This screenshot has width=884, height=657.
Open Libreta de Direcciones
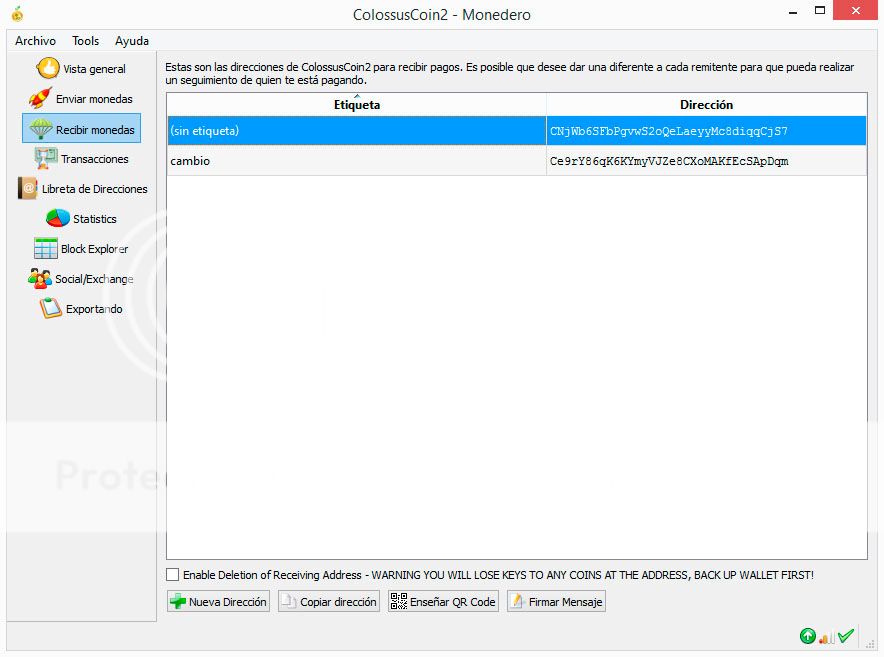coord(82,189)
